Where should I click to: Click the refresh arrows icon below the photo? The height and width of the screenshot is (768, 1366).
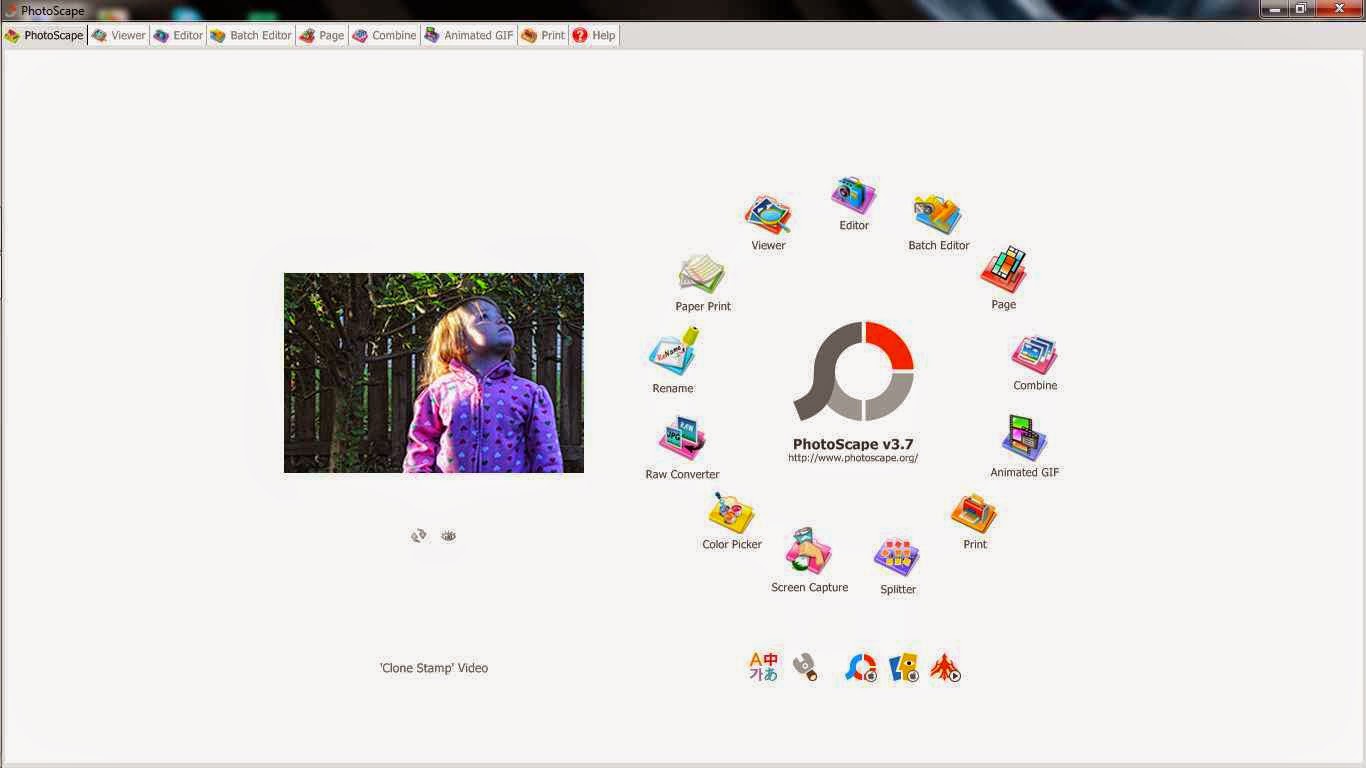pos(419,535)
